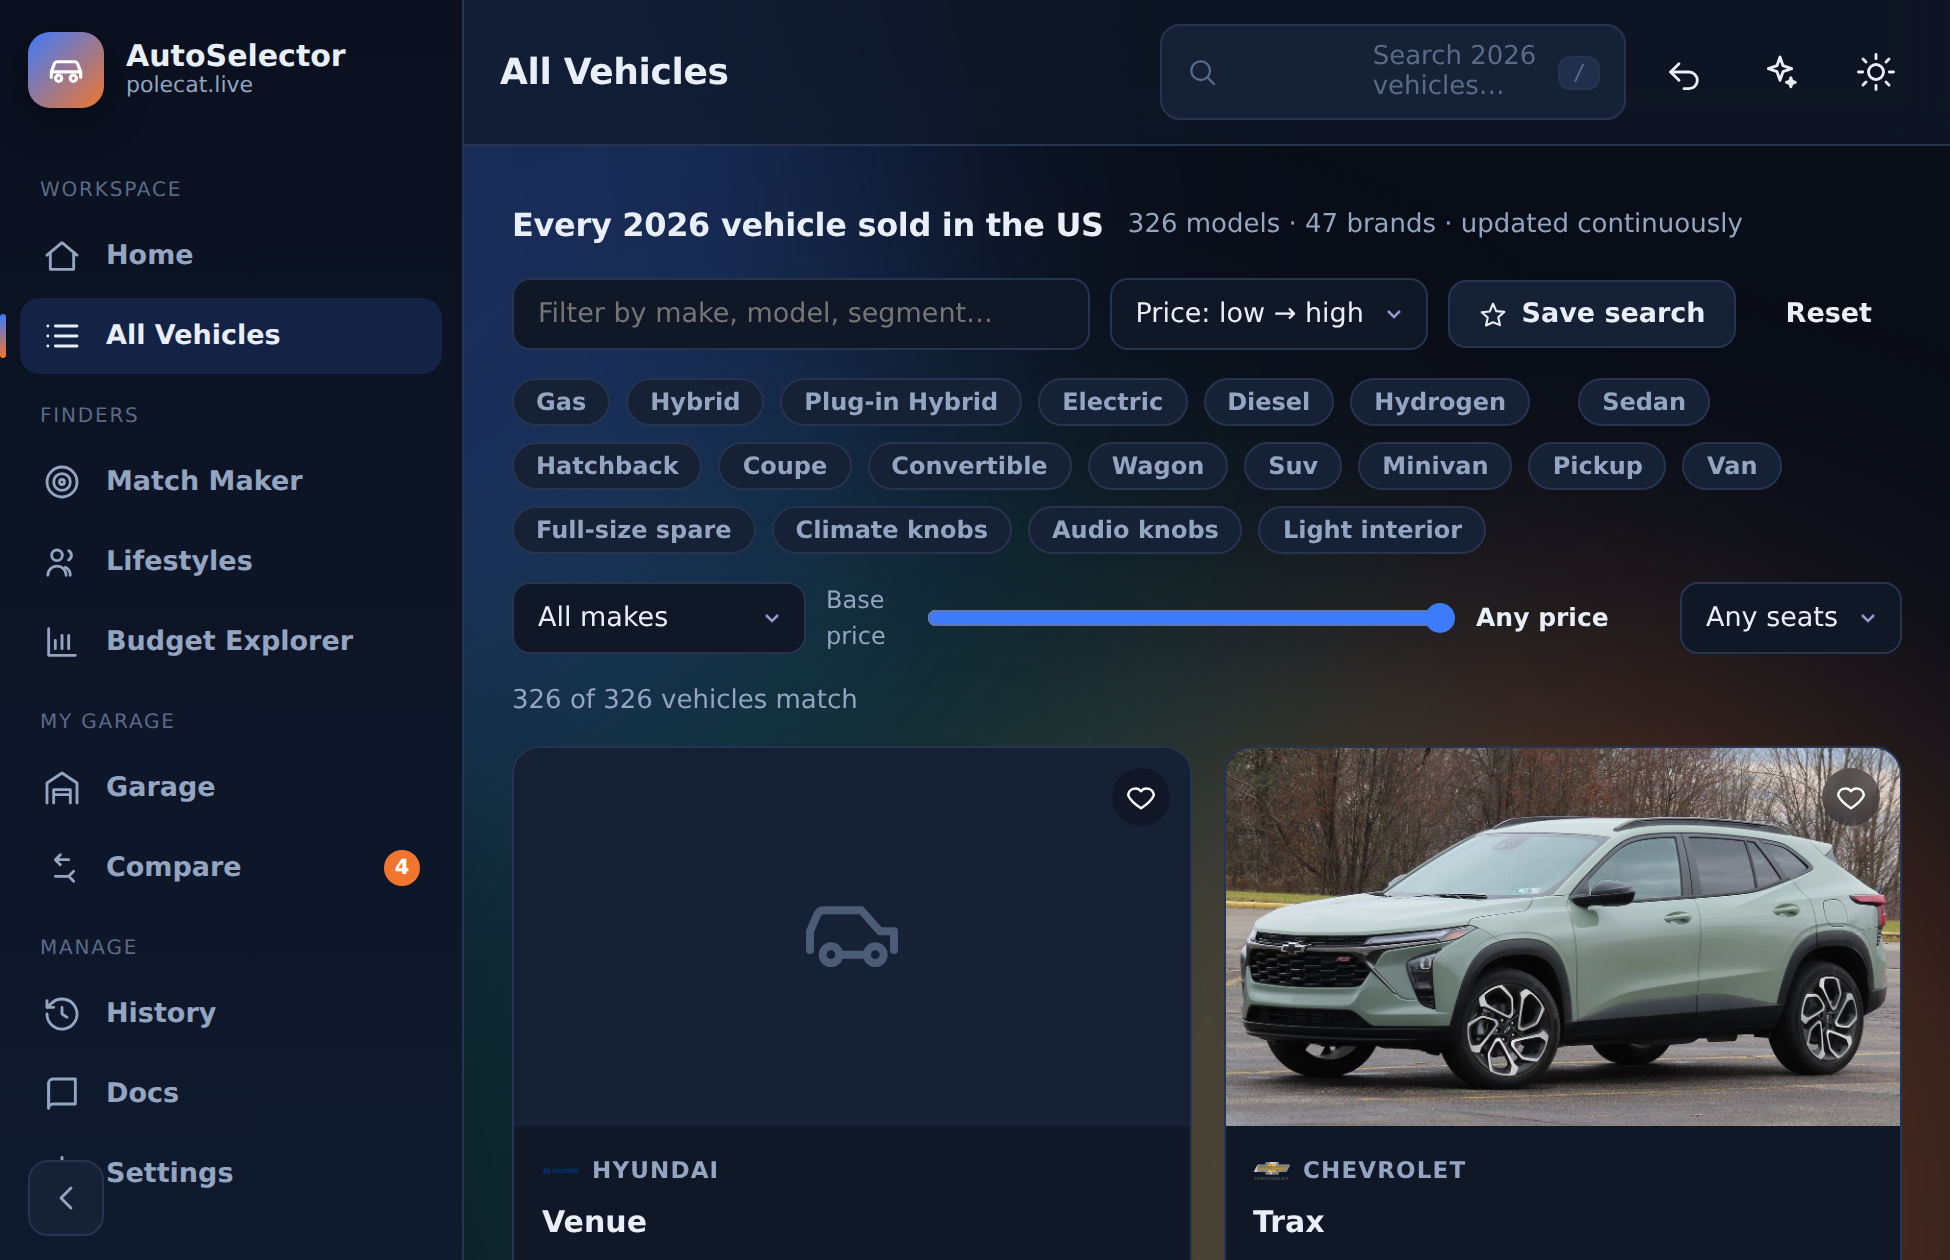
Task: Favorite the Hyundai Venue with heart icon
Action: point(1141,797)
